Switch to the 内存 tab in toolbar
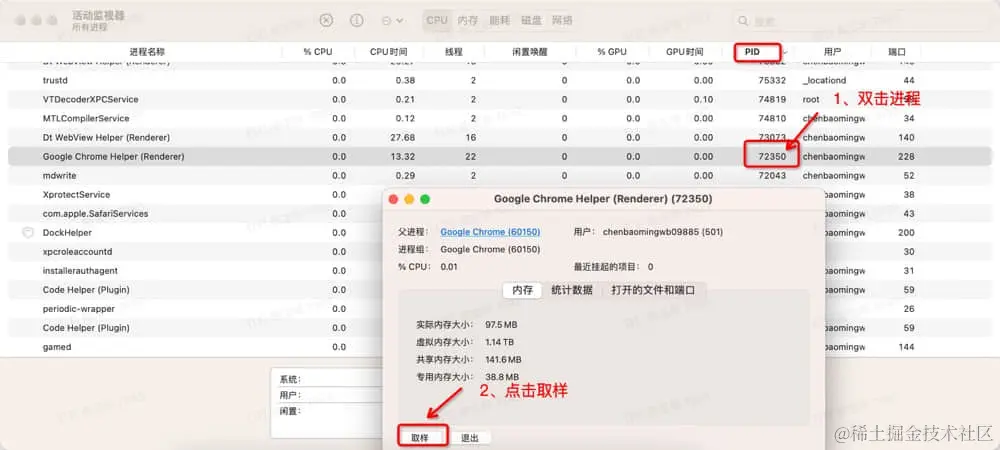 click(467, 20)
